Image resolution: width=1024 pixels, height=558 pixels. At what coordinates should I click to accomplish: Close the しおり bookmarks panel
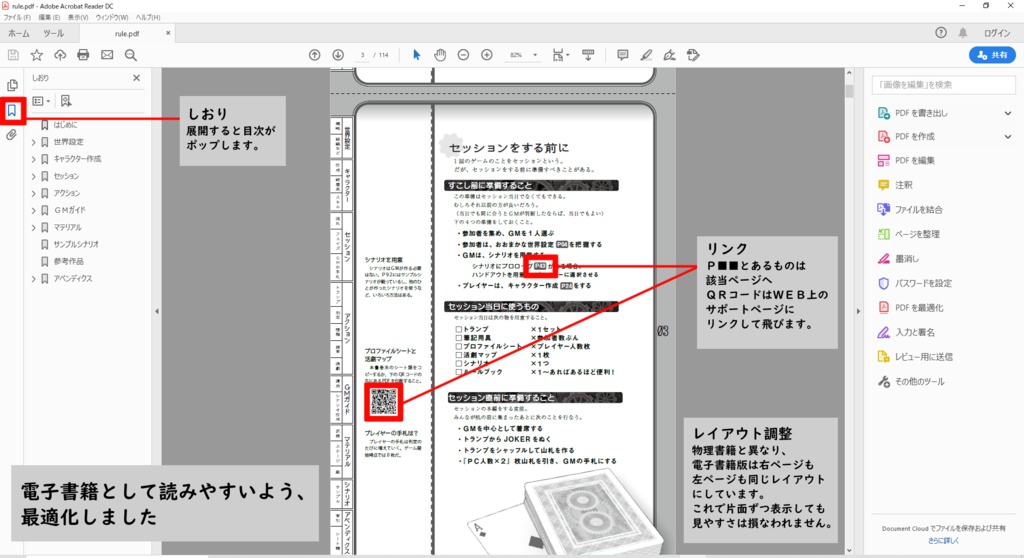click(x=136, y=78)
